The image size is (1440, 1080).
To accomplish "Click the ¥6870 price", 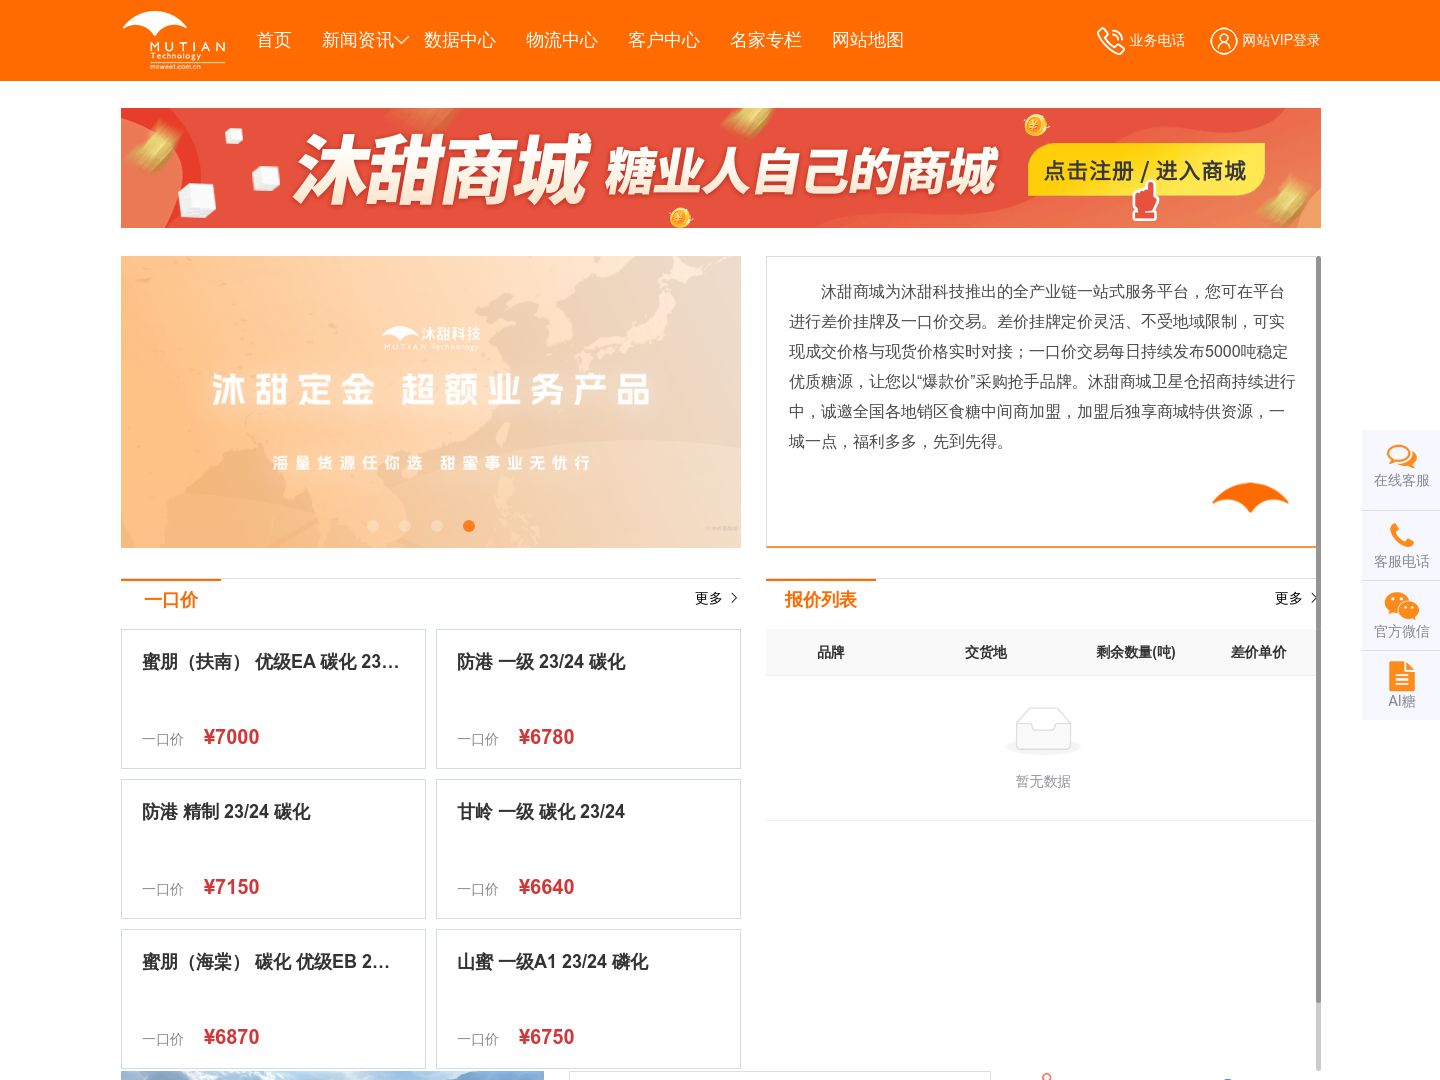I will point(231,1037).
